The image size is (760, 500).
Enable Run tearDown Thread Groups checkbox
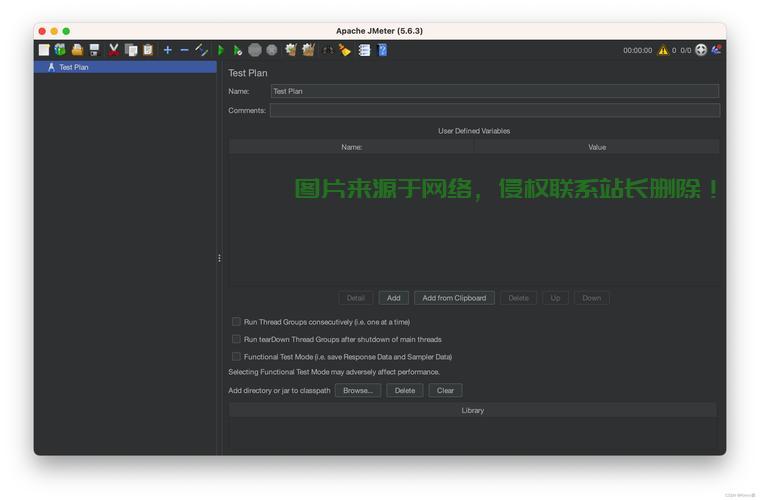[237, 339]
